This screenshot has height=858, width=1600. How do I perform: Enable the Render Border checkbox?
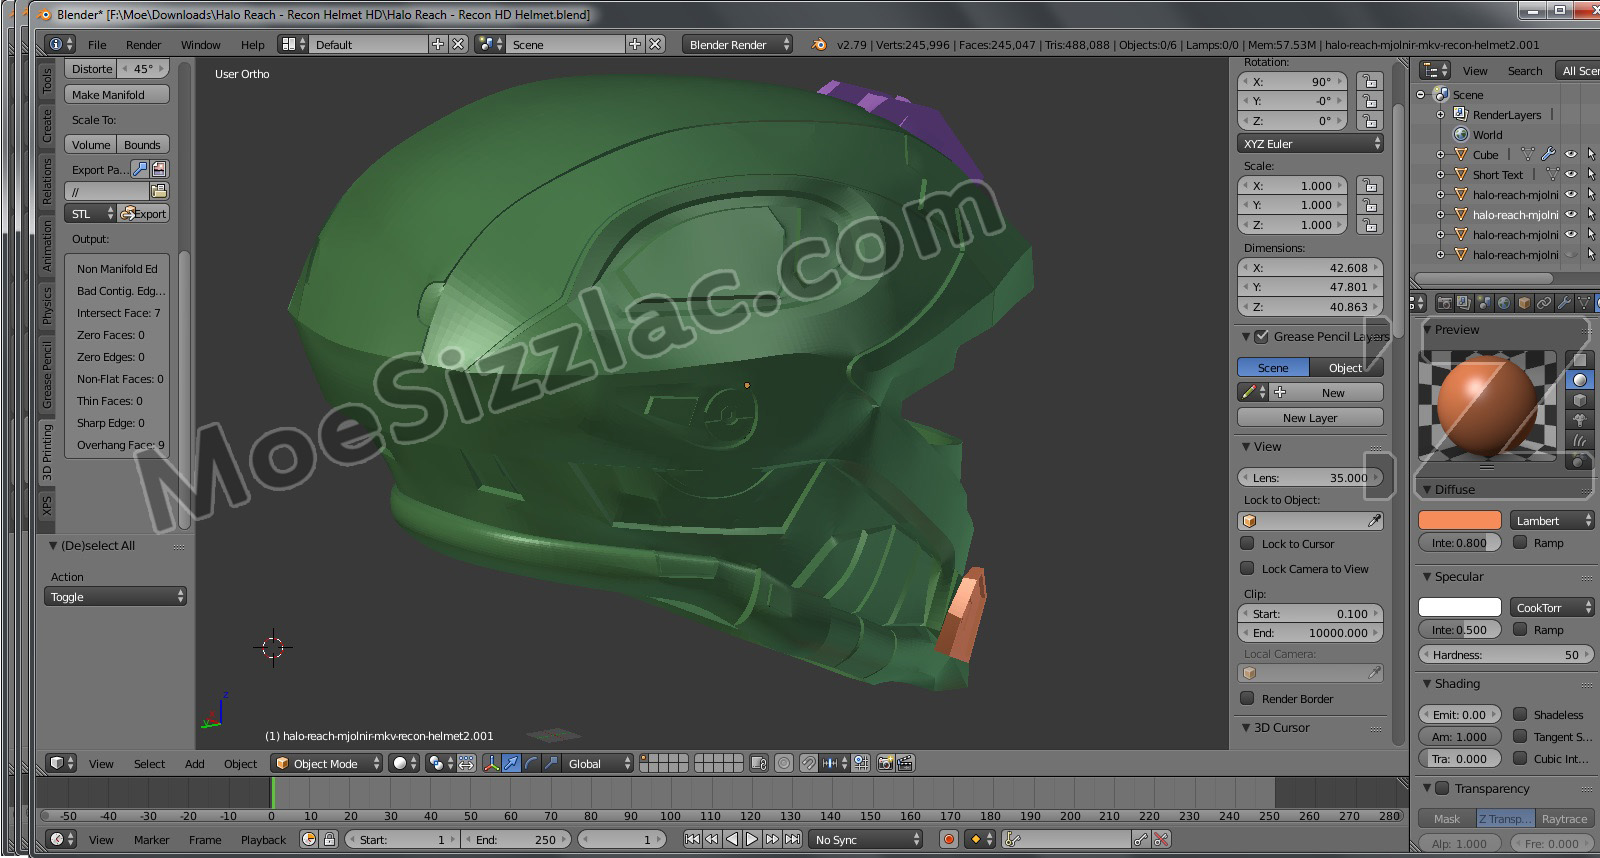click(x=1247, y=699)
